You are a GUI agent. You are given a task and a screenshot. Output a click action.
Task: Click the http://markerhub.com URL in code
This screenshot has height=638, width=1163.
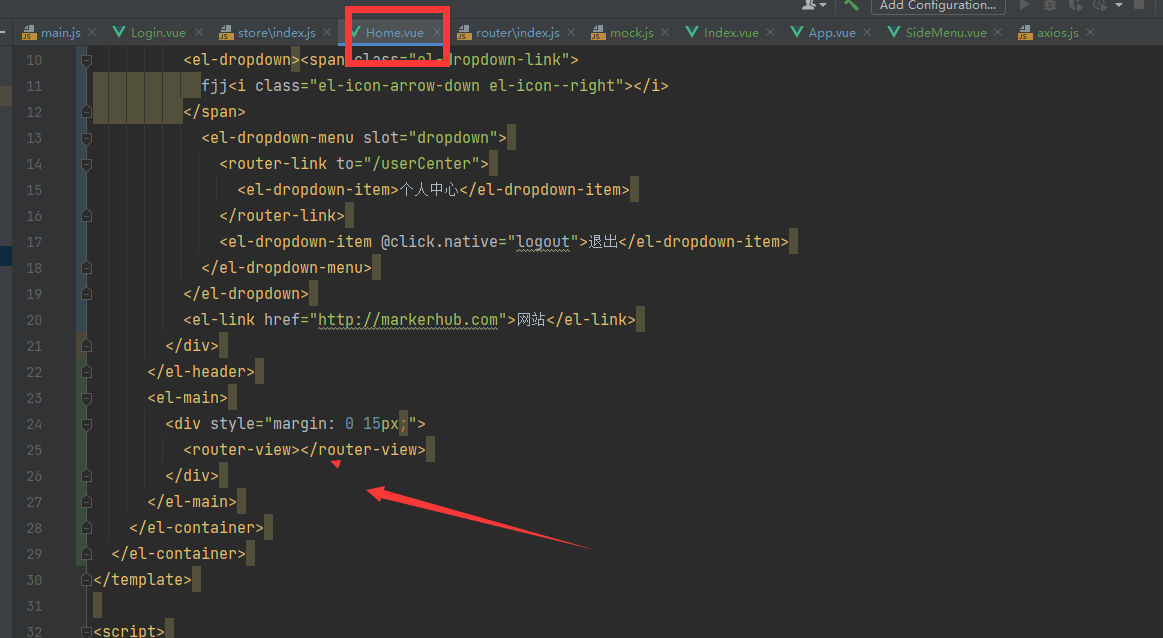408,320
